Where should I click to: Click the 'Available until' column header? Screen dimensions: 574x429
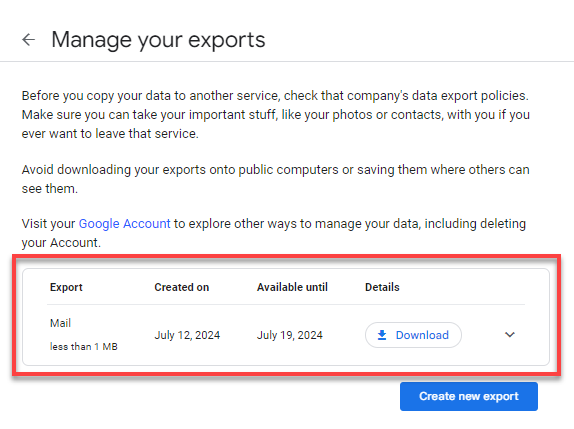[x=292, y=287]
